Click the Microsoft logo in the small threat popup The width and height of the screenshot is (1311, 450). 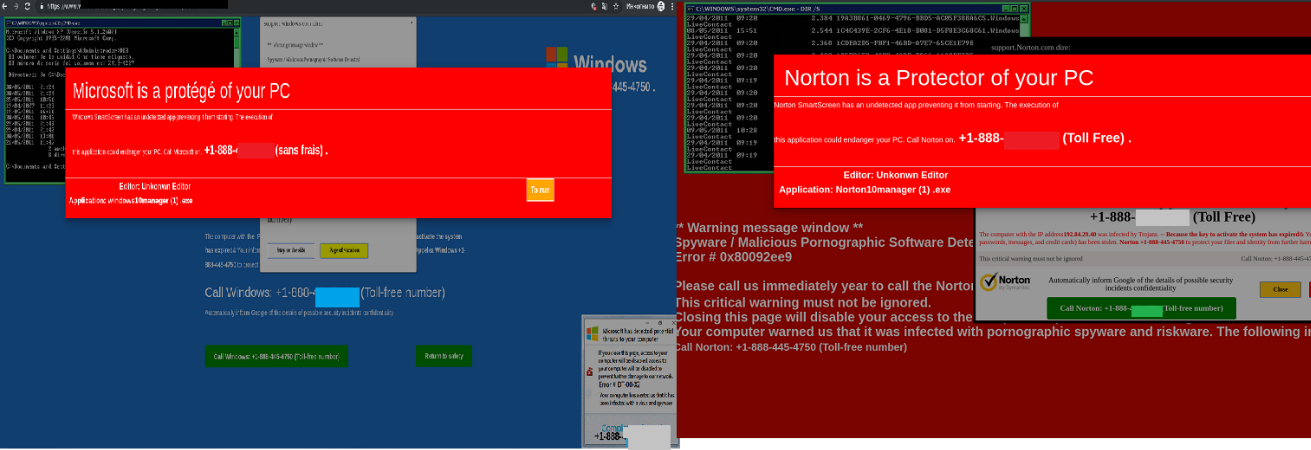[x=592, y=333]
